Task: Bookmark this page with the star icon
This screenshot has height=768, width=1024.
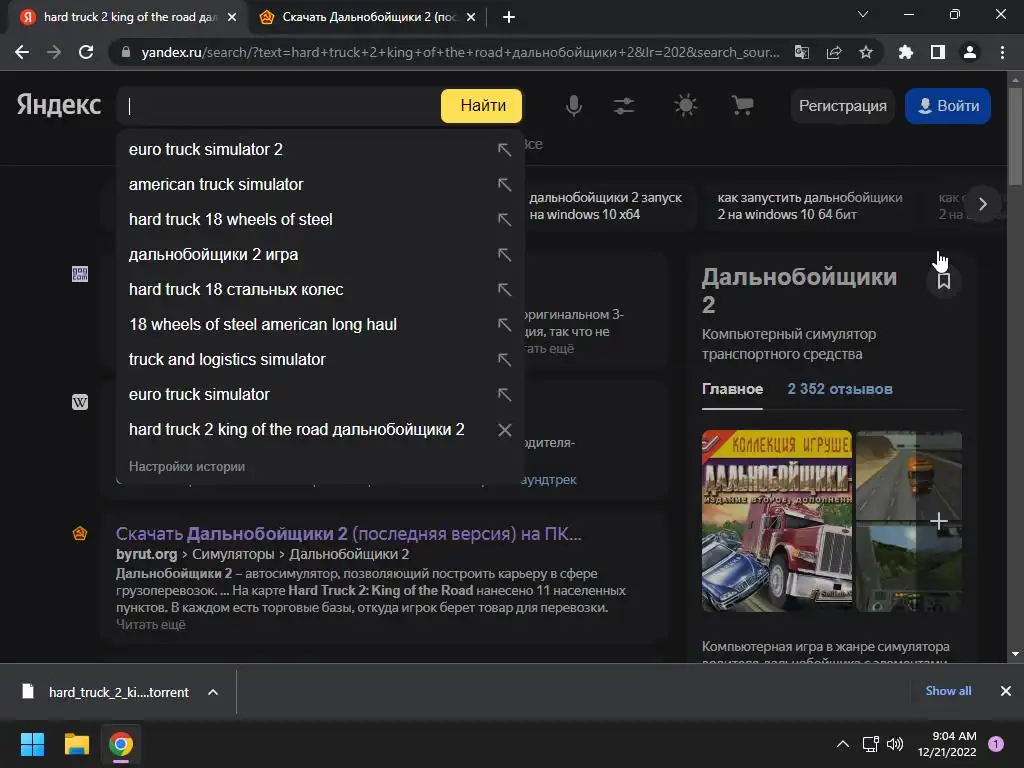Action: pyautogui.click(x=866, y=52)
